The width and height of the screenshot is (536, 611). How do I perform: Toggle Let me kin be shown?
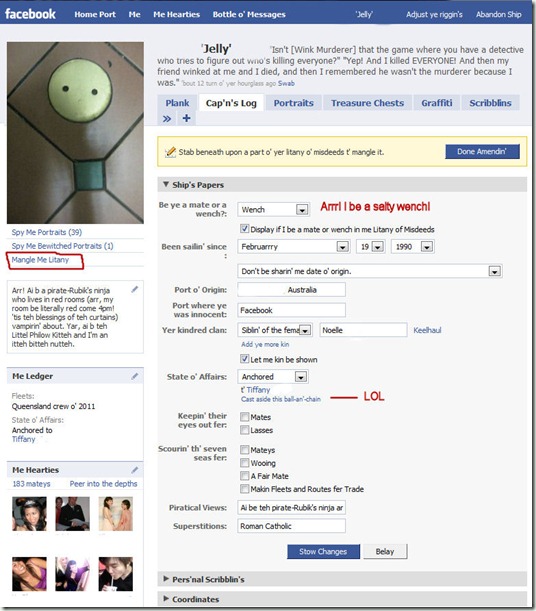point(244,359)
